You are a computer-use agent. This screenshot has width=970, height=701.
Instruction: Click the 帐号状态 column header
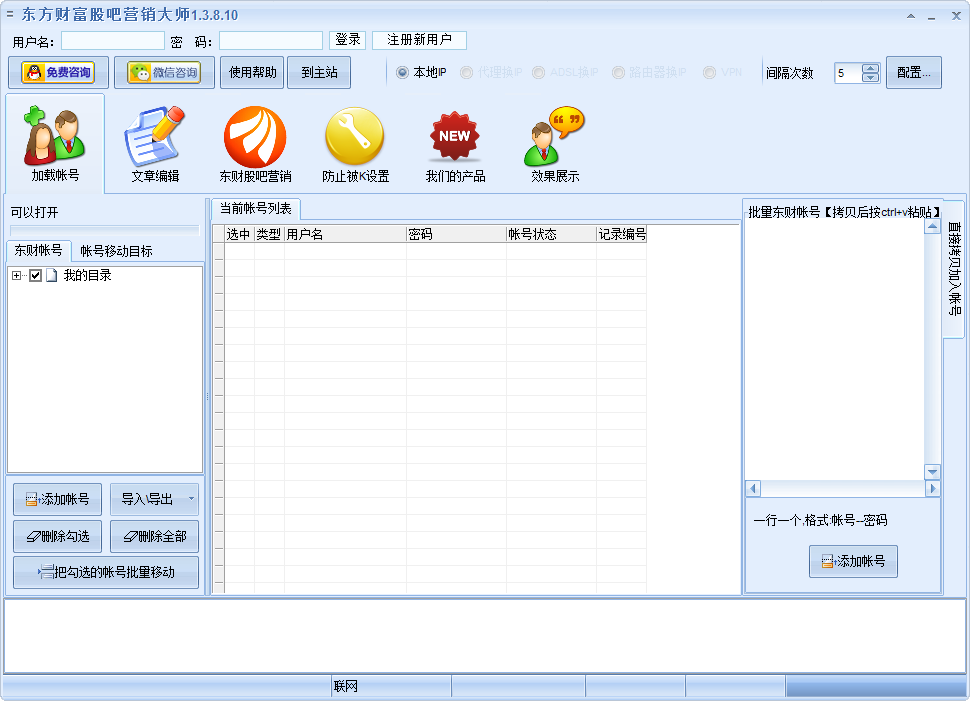551,234
